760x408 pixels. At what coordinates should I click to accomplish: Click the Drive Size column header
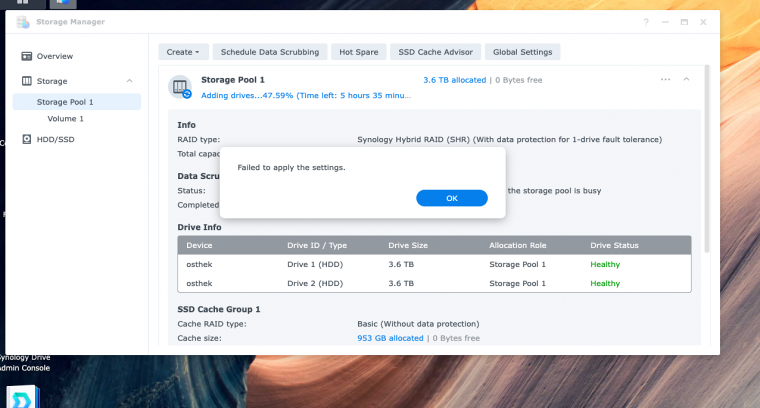[x=408, y=245]
